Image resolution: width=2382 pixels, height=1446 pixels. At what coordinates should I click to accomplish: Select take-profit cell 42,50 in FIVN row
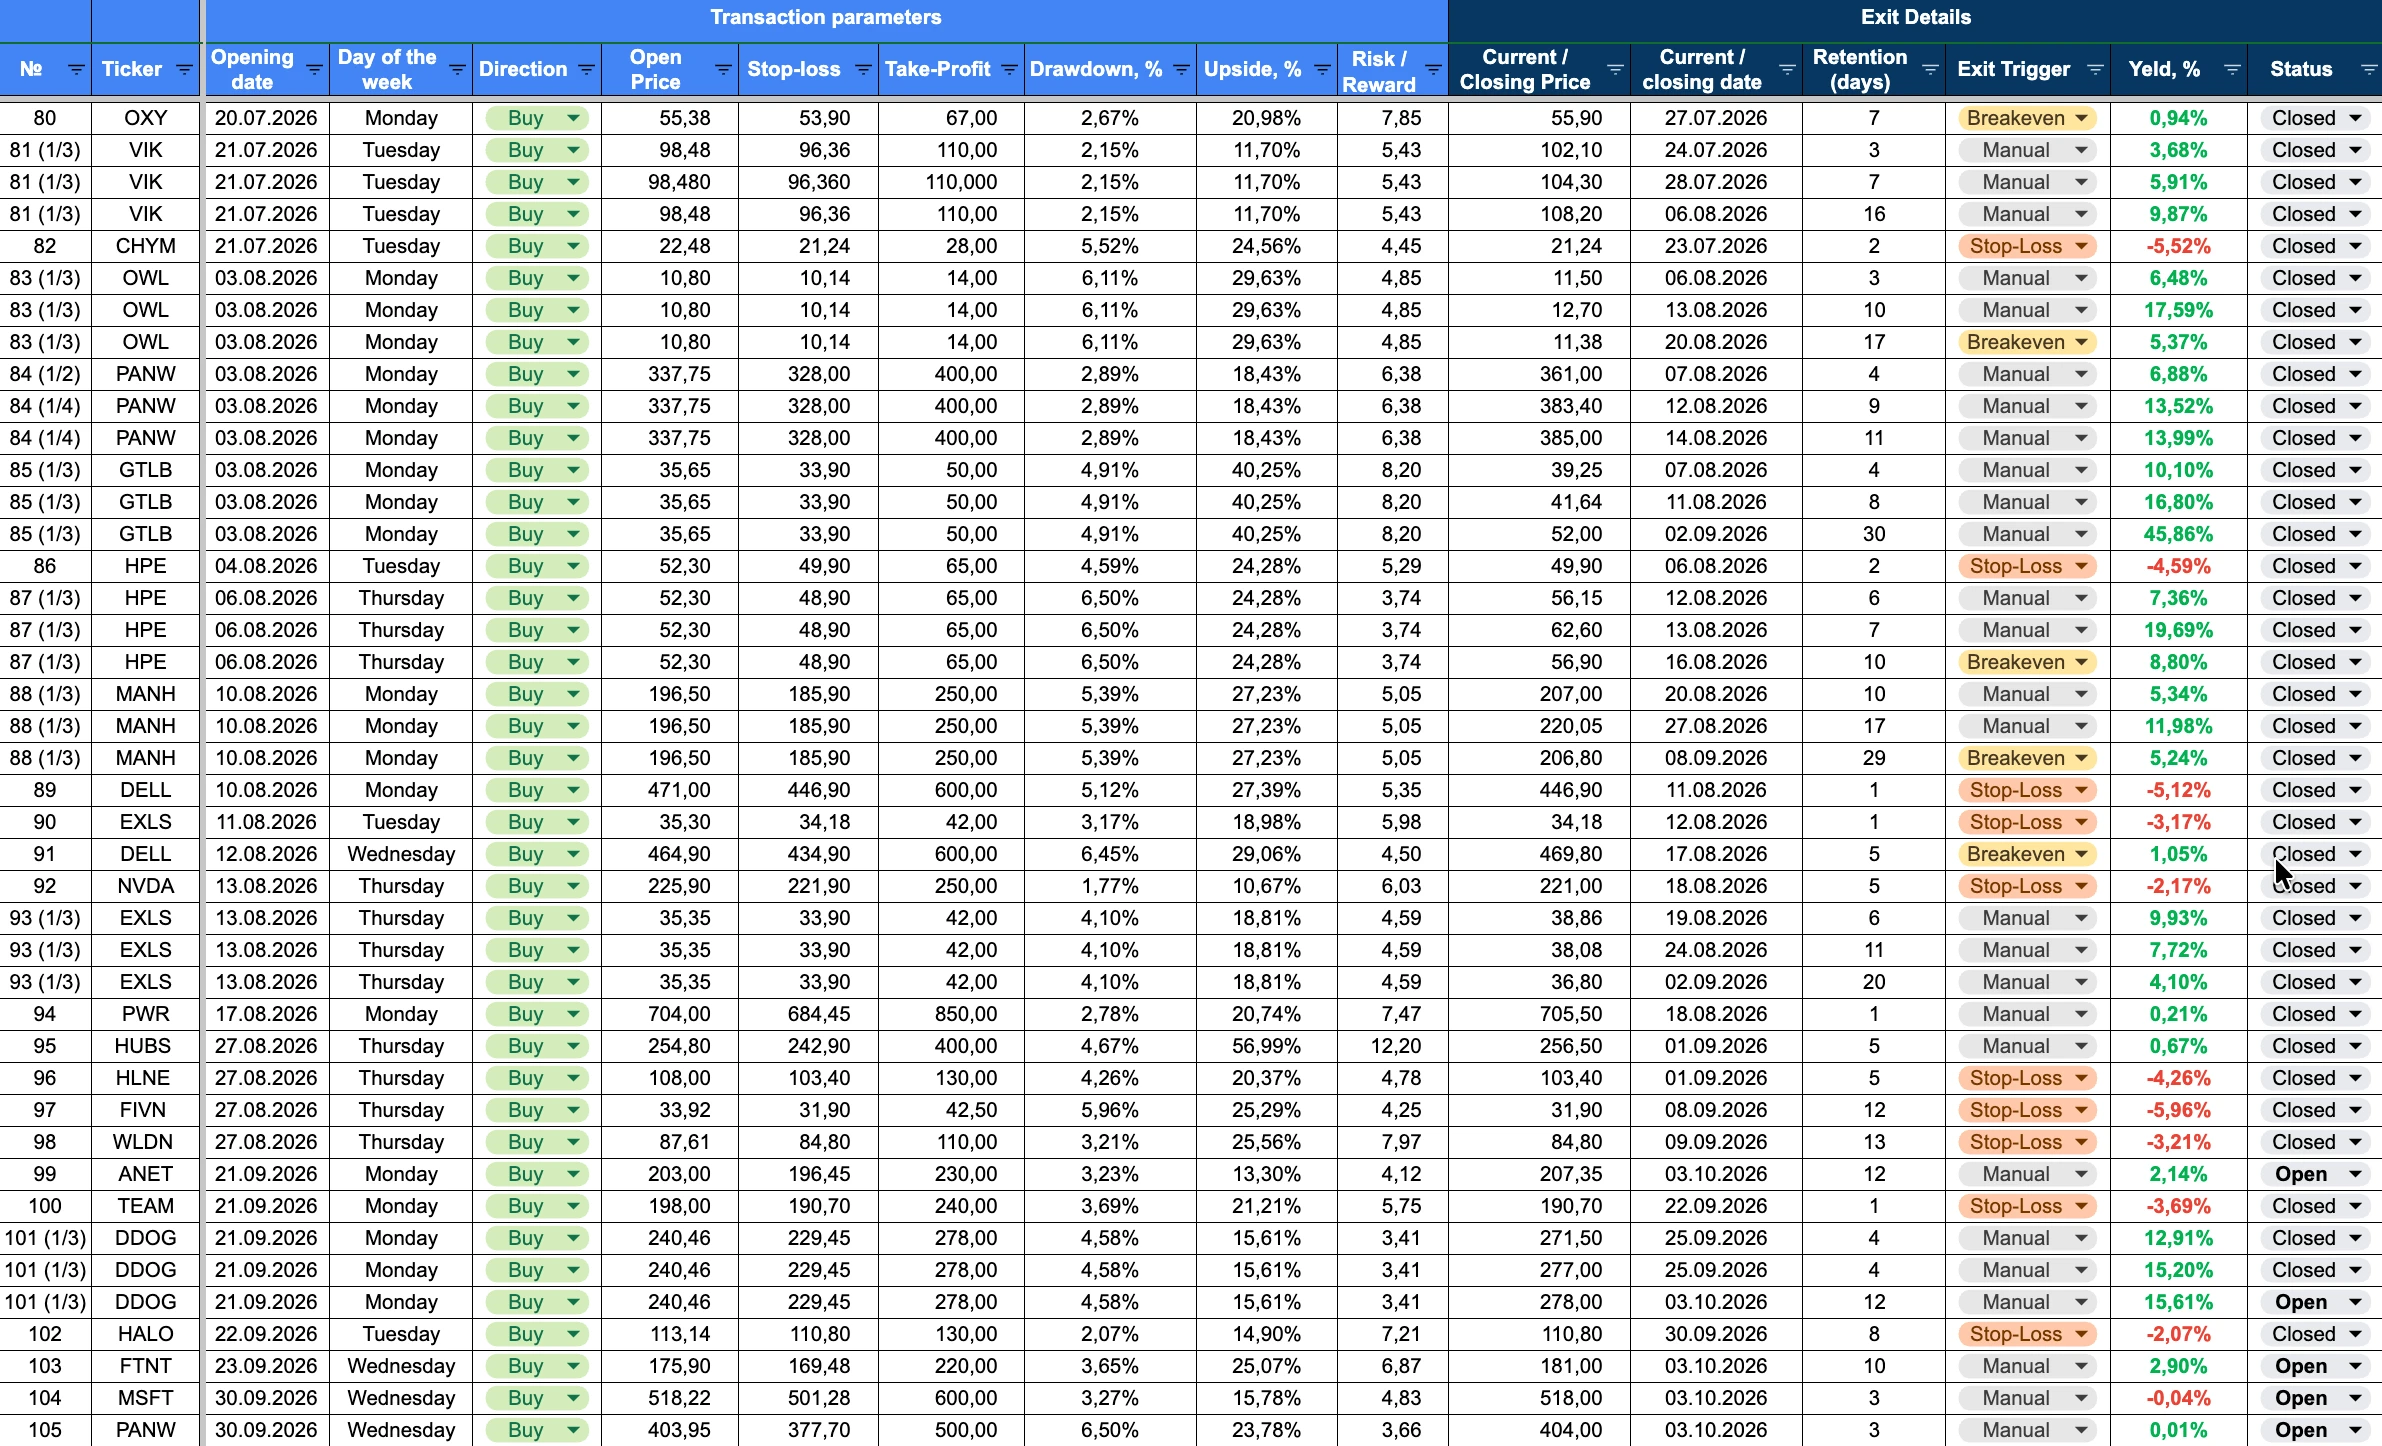(952, 1110)
